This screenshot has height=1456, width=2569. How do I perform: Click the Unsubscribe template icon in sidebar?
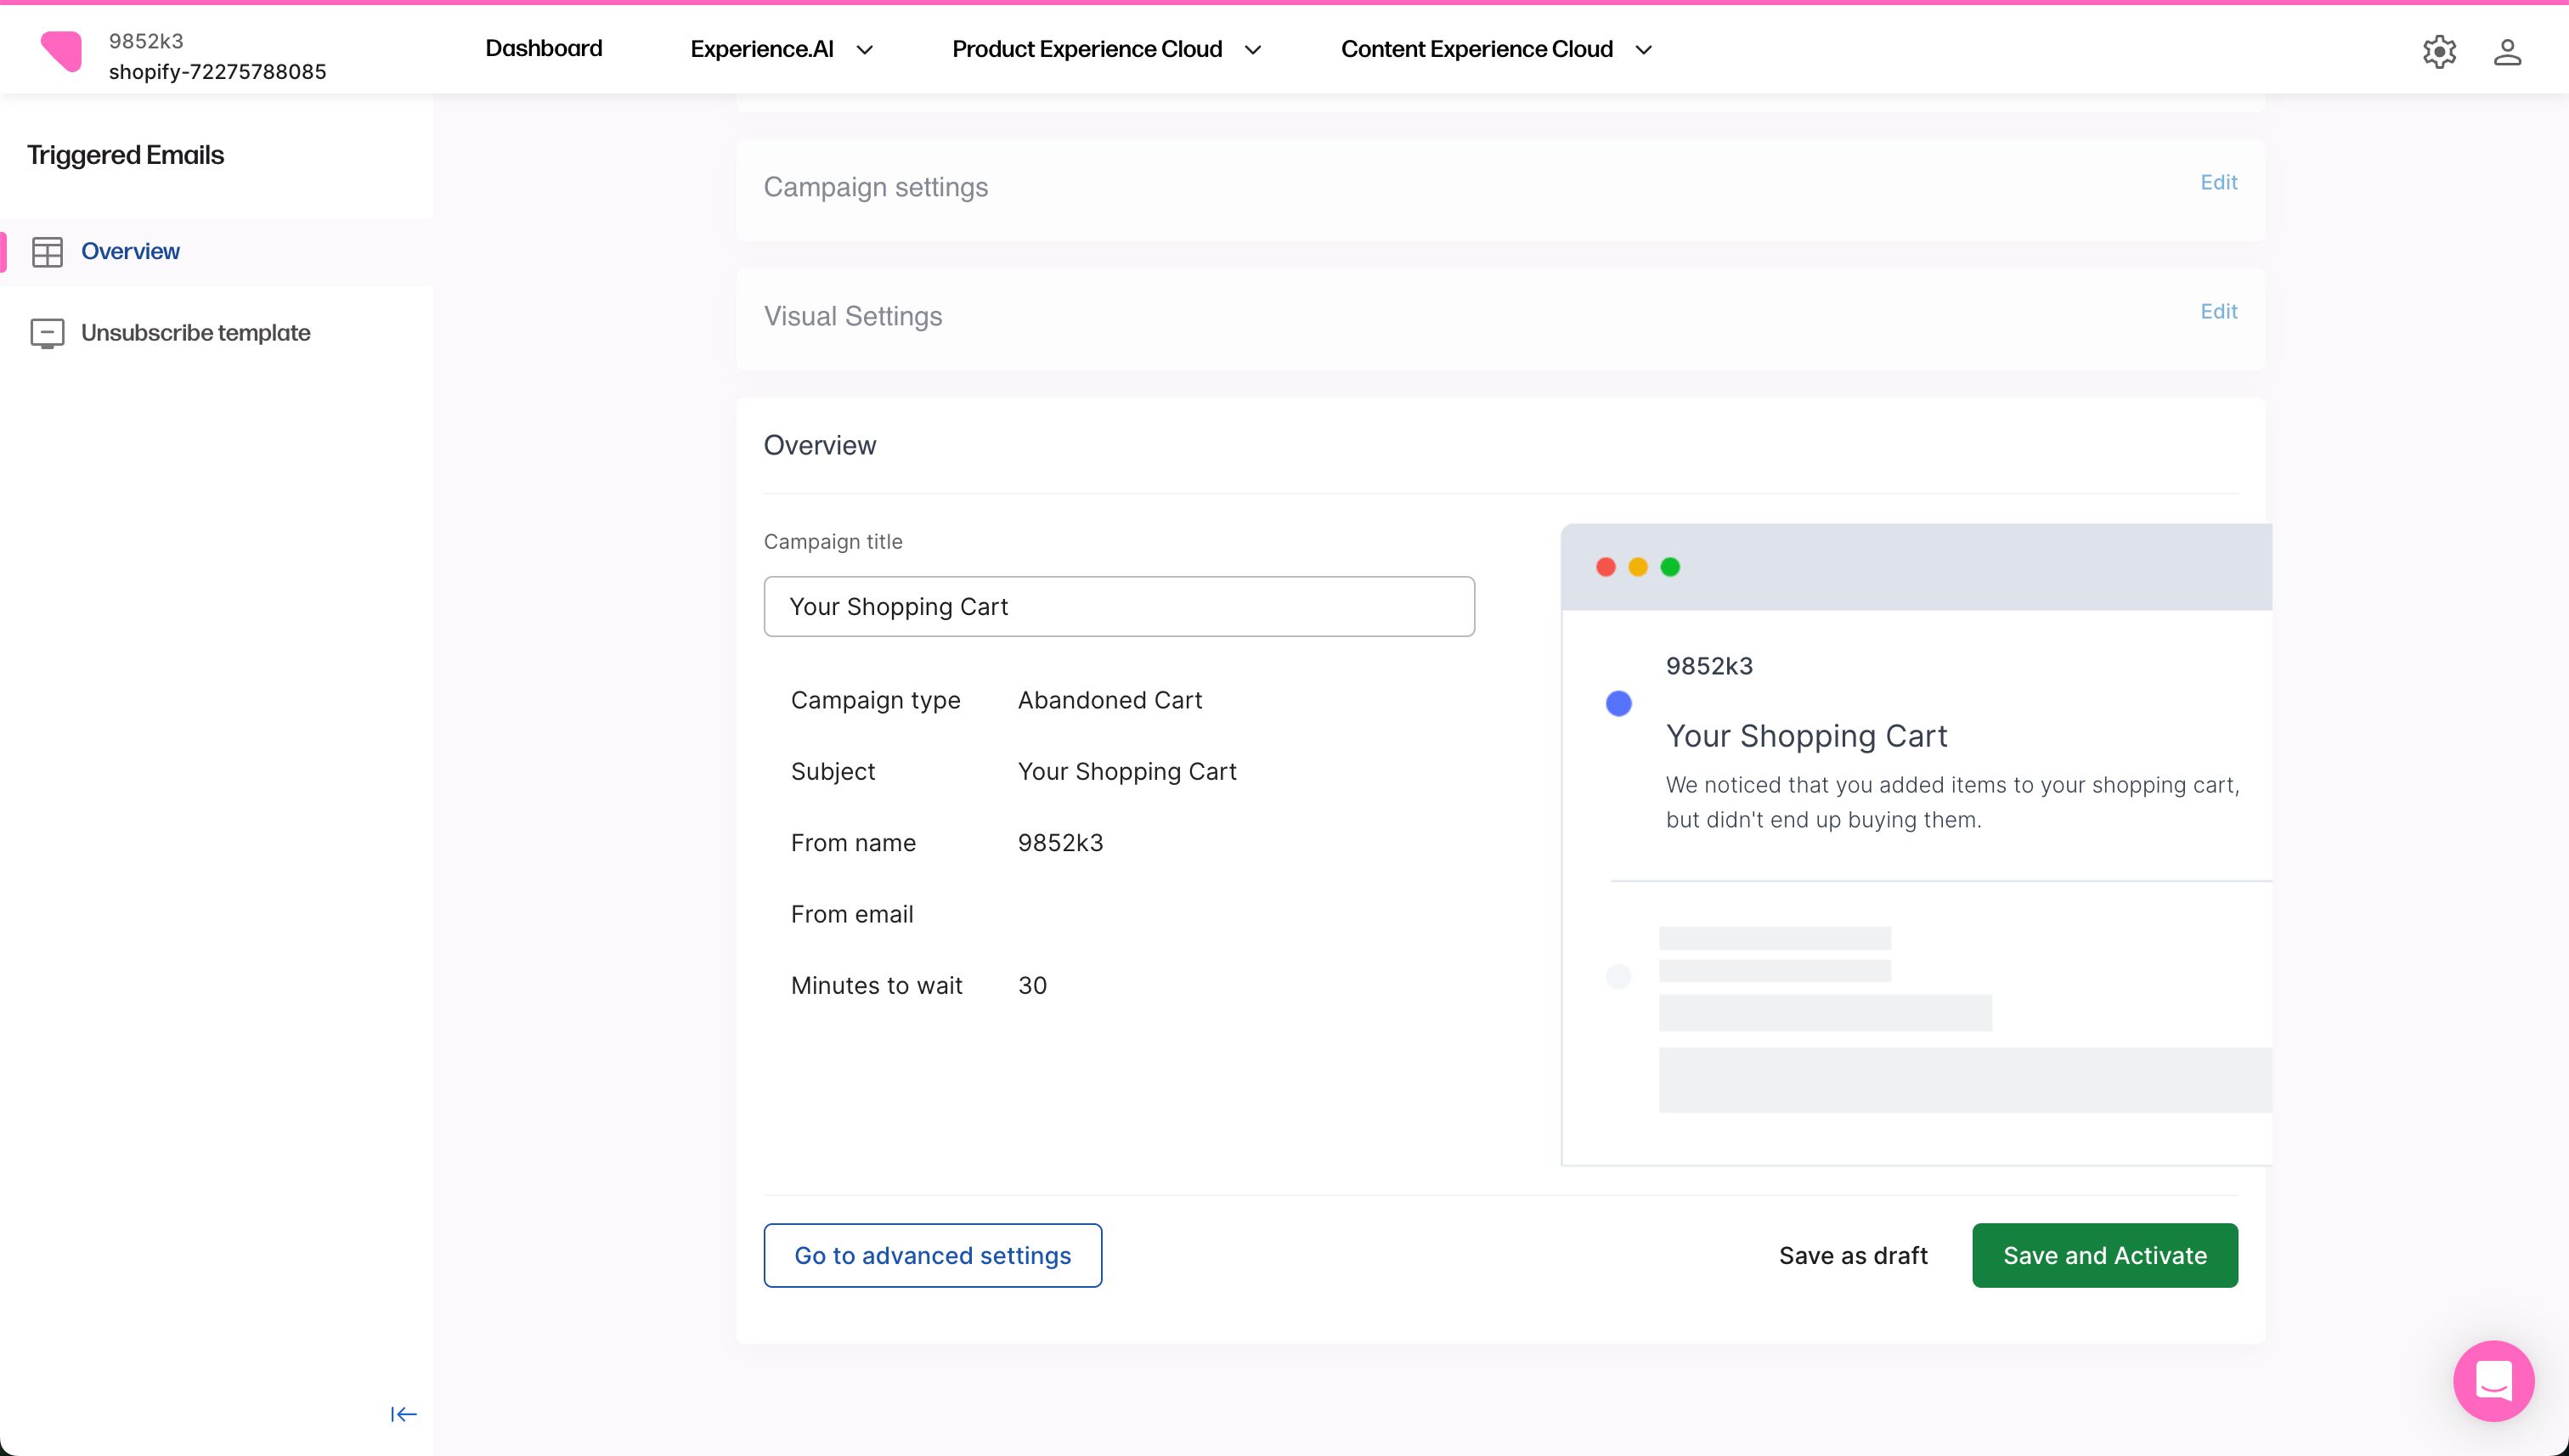(x=48, y=333)
